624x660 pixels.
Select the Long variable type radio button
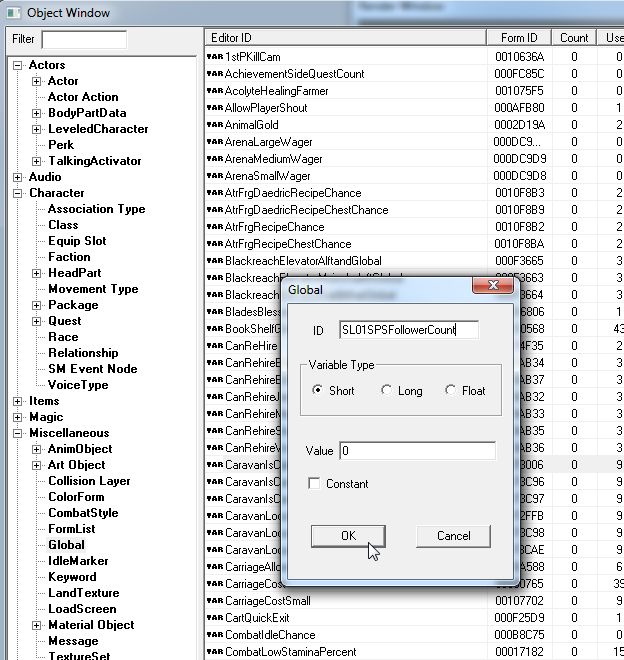point(386,390)
